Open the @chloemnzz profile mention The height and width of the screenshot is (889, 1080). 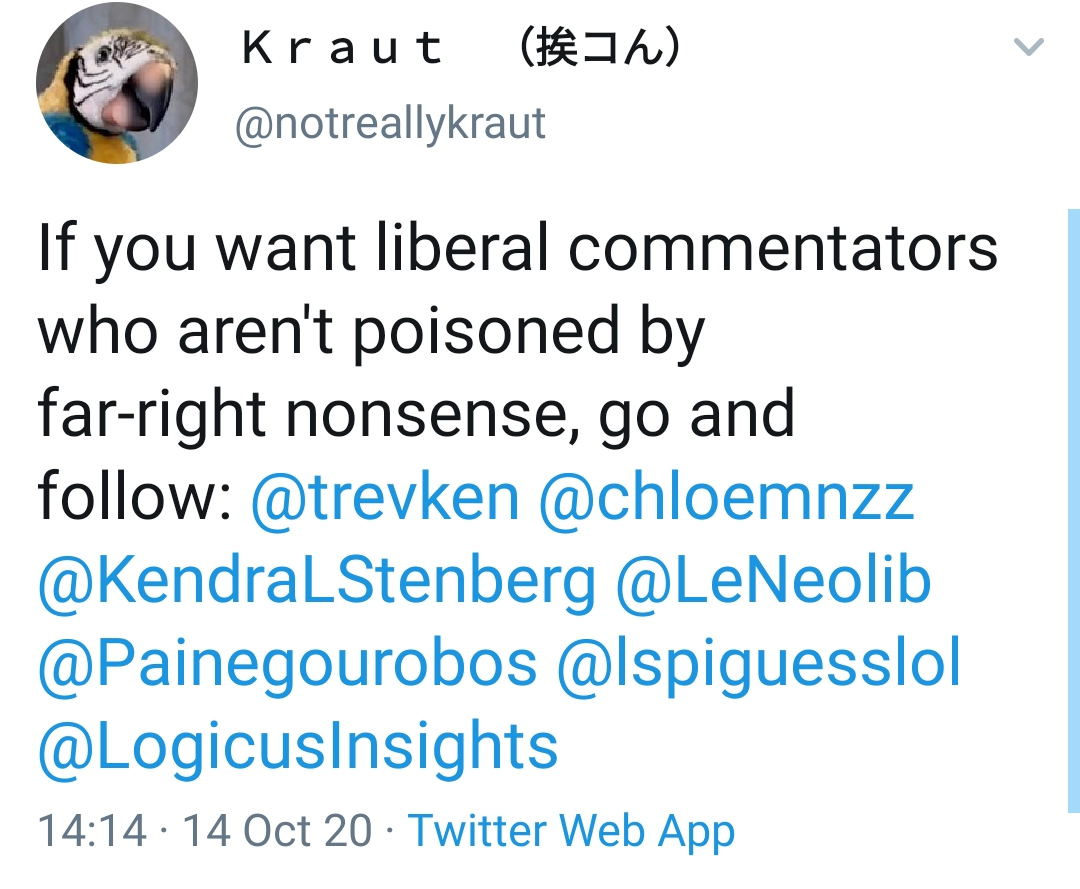point(726,497)
